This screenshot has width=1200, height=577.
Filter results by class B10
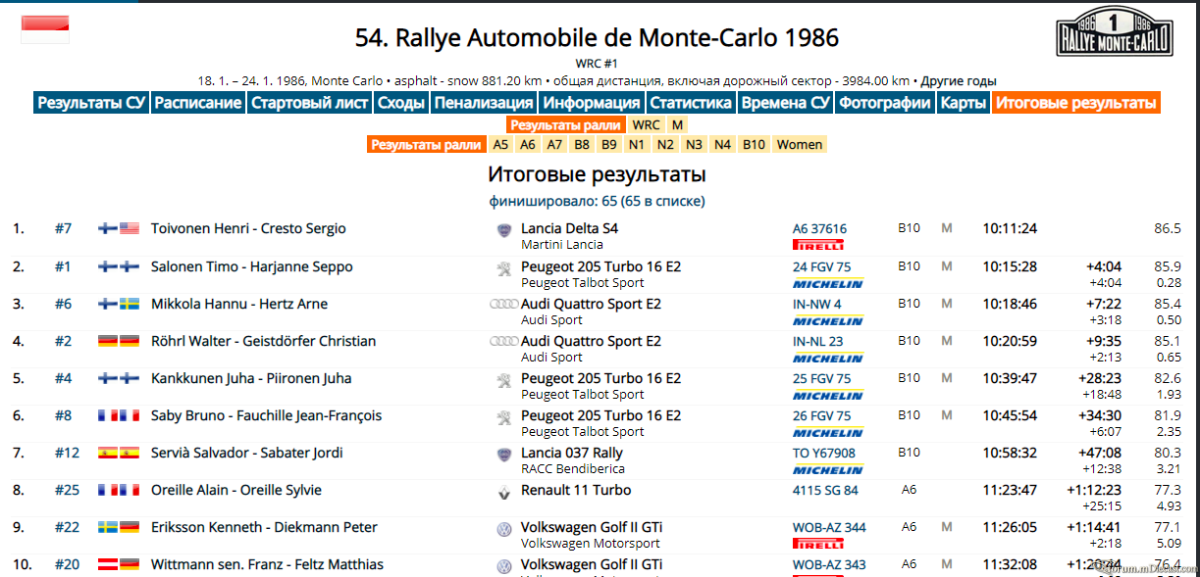[x=754, y=145]
